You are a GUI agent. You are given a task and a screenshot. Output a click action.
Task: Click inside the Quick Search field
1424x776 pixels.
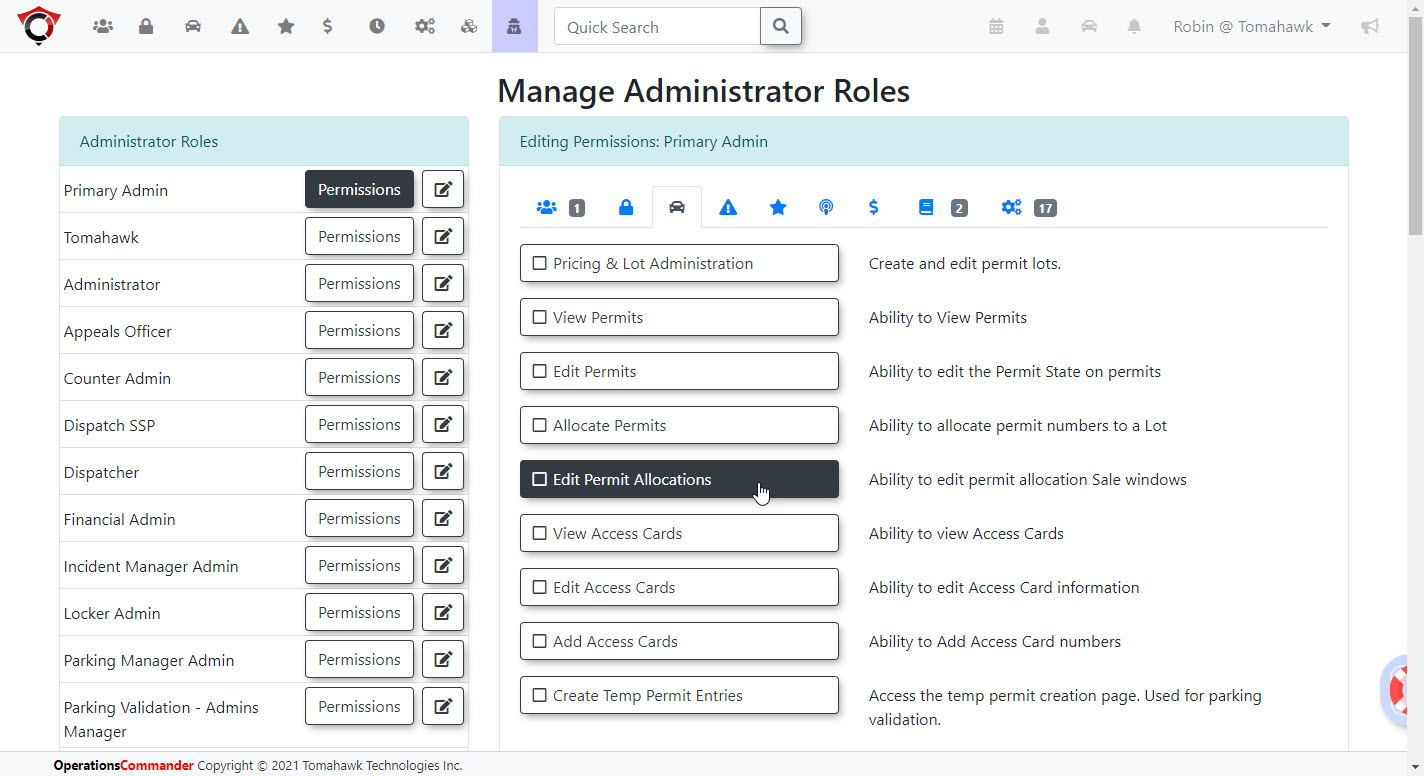coord(656,26)
